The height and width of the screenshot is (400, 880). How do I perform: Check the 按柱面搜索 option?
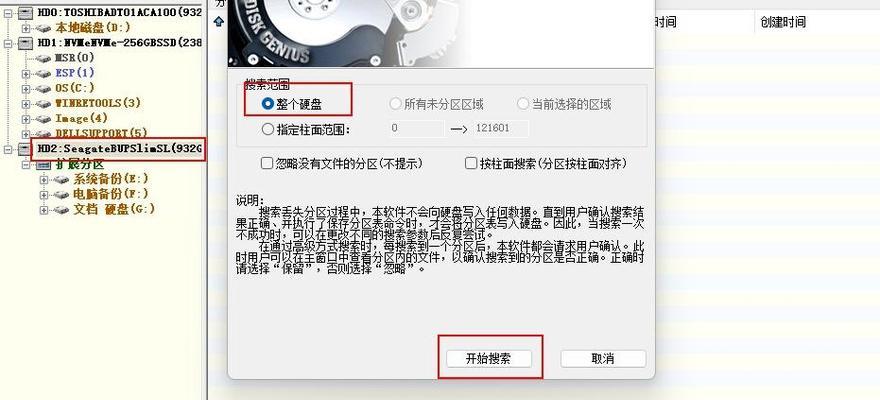tap(471, 163)
